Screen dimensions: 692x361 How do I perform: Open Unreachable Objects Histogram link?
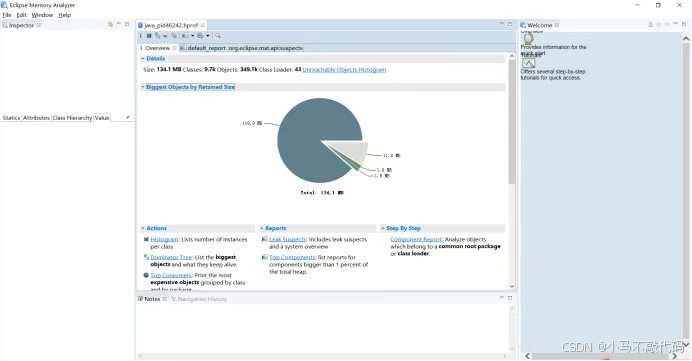[344, 70]
